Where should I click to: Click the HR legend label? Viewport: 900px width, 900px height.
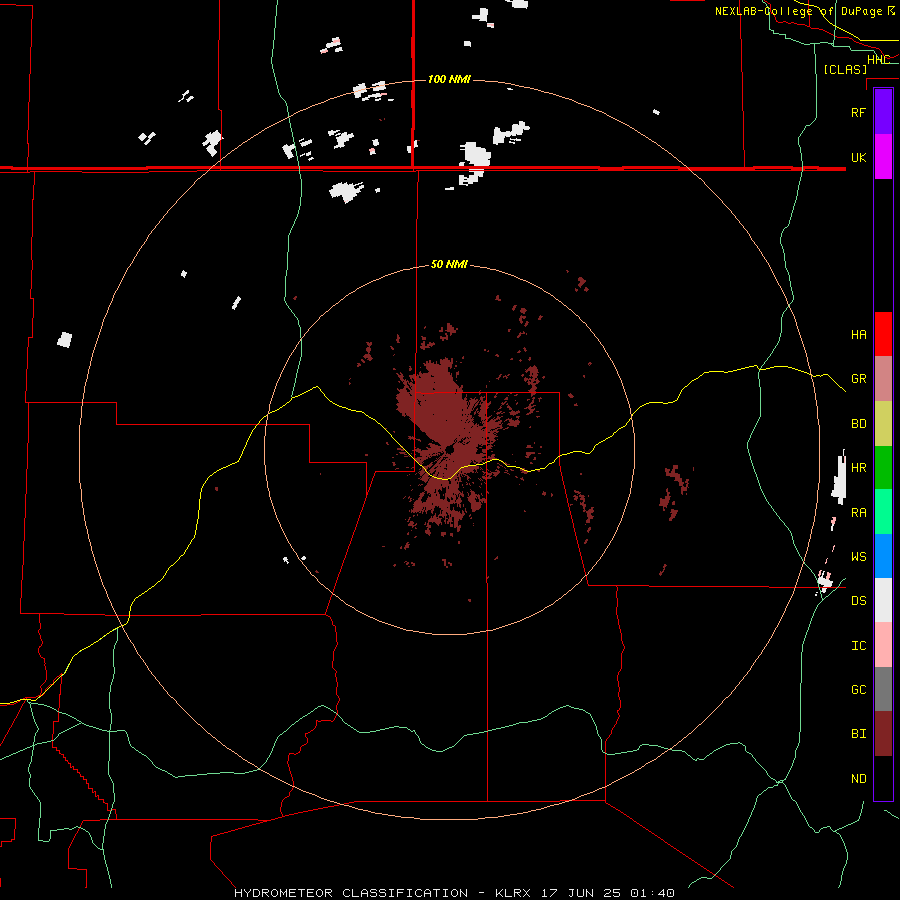coord(858,468)
